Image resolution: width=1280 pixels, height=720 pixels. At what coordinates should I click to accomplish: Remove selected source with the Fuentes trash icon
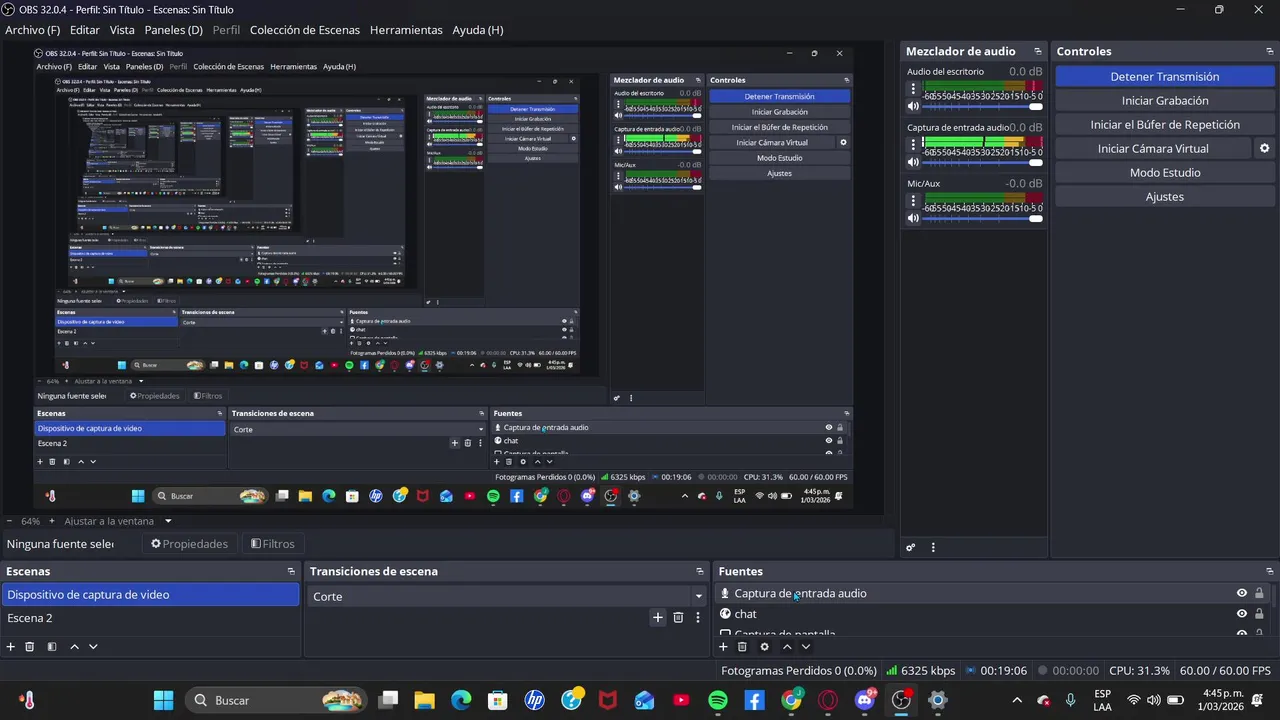pos(742,647)
